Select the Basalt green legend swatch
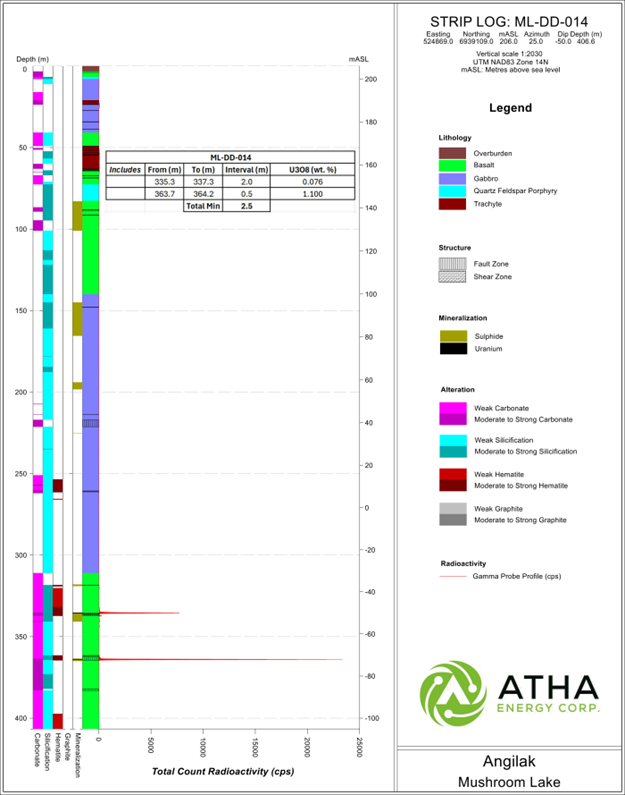The width and height of the screenshot is (625, 795). pos(452,166)
